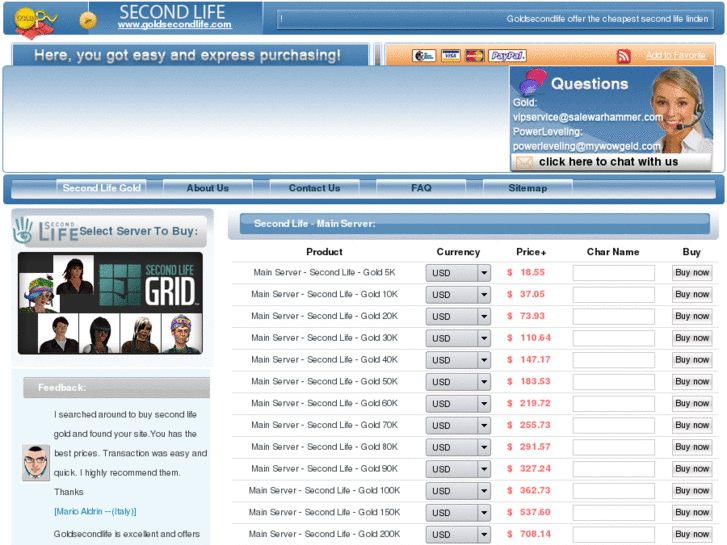
Task: Open currency dropdown for Gold 30K
Action: tap(458, 339)
